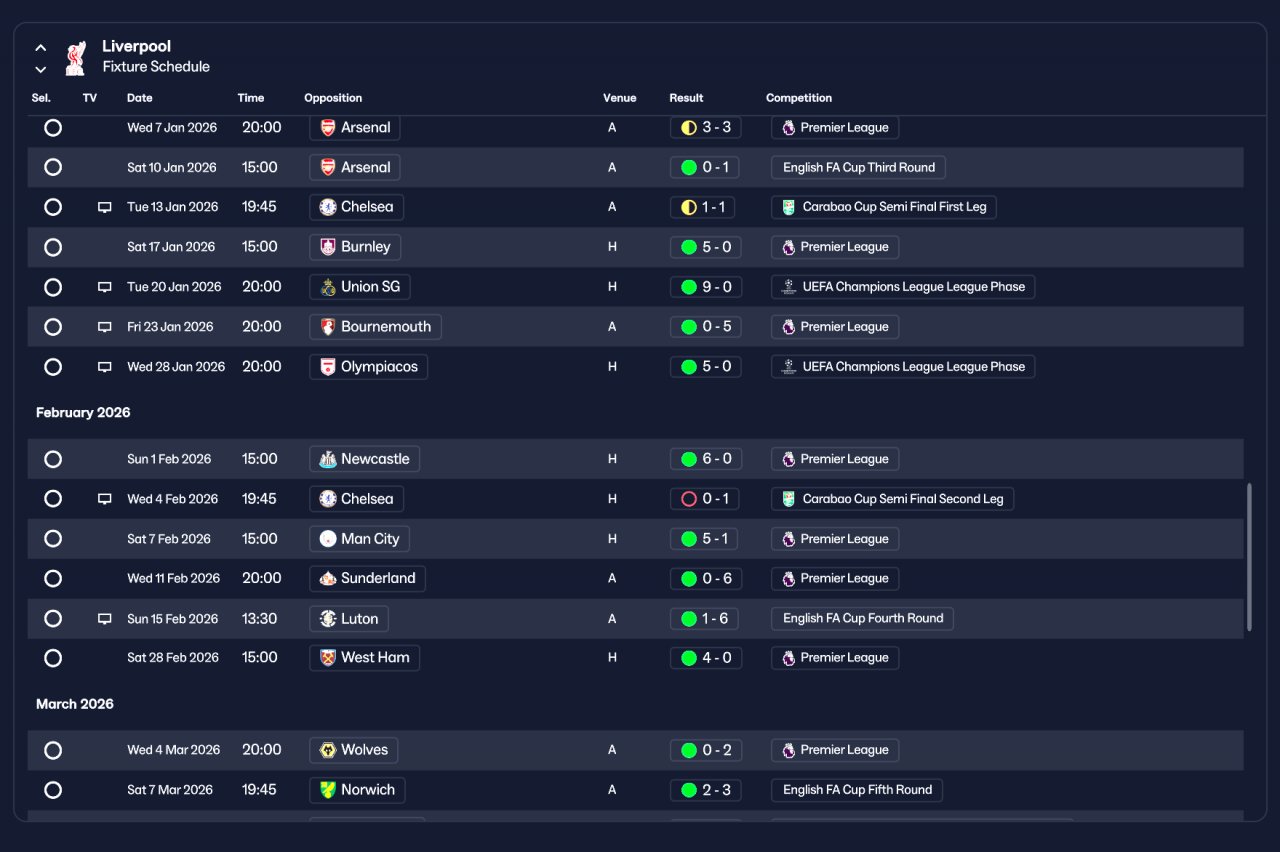
Task: Open English FA Cup Fifth Round competition
Action: coord(857,790)
